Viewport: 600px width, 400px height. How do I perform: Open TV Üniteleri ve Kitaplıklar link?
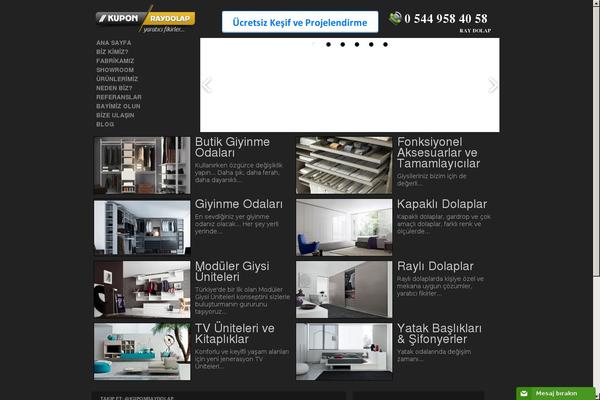click(x=235, y=333)
